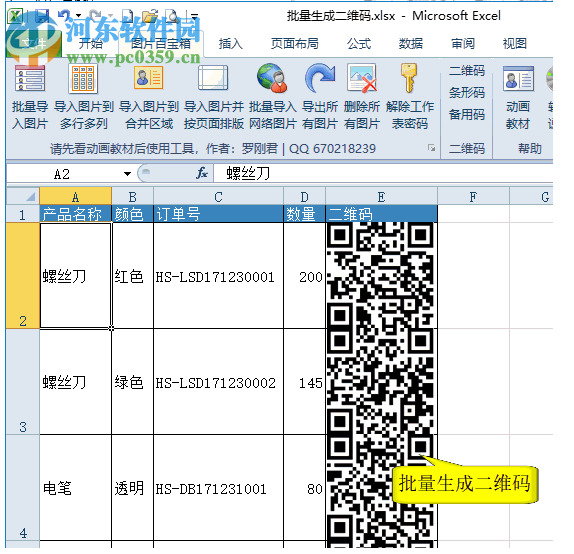Click header cell 颜色
Image resolution: width=574 pixels, height=554 pixels.
click(x=133, y=214)
